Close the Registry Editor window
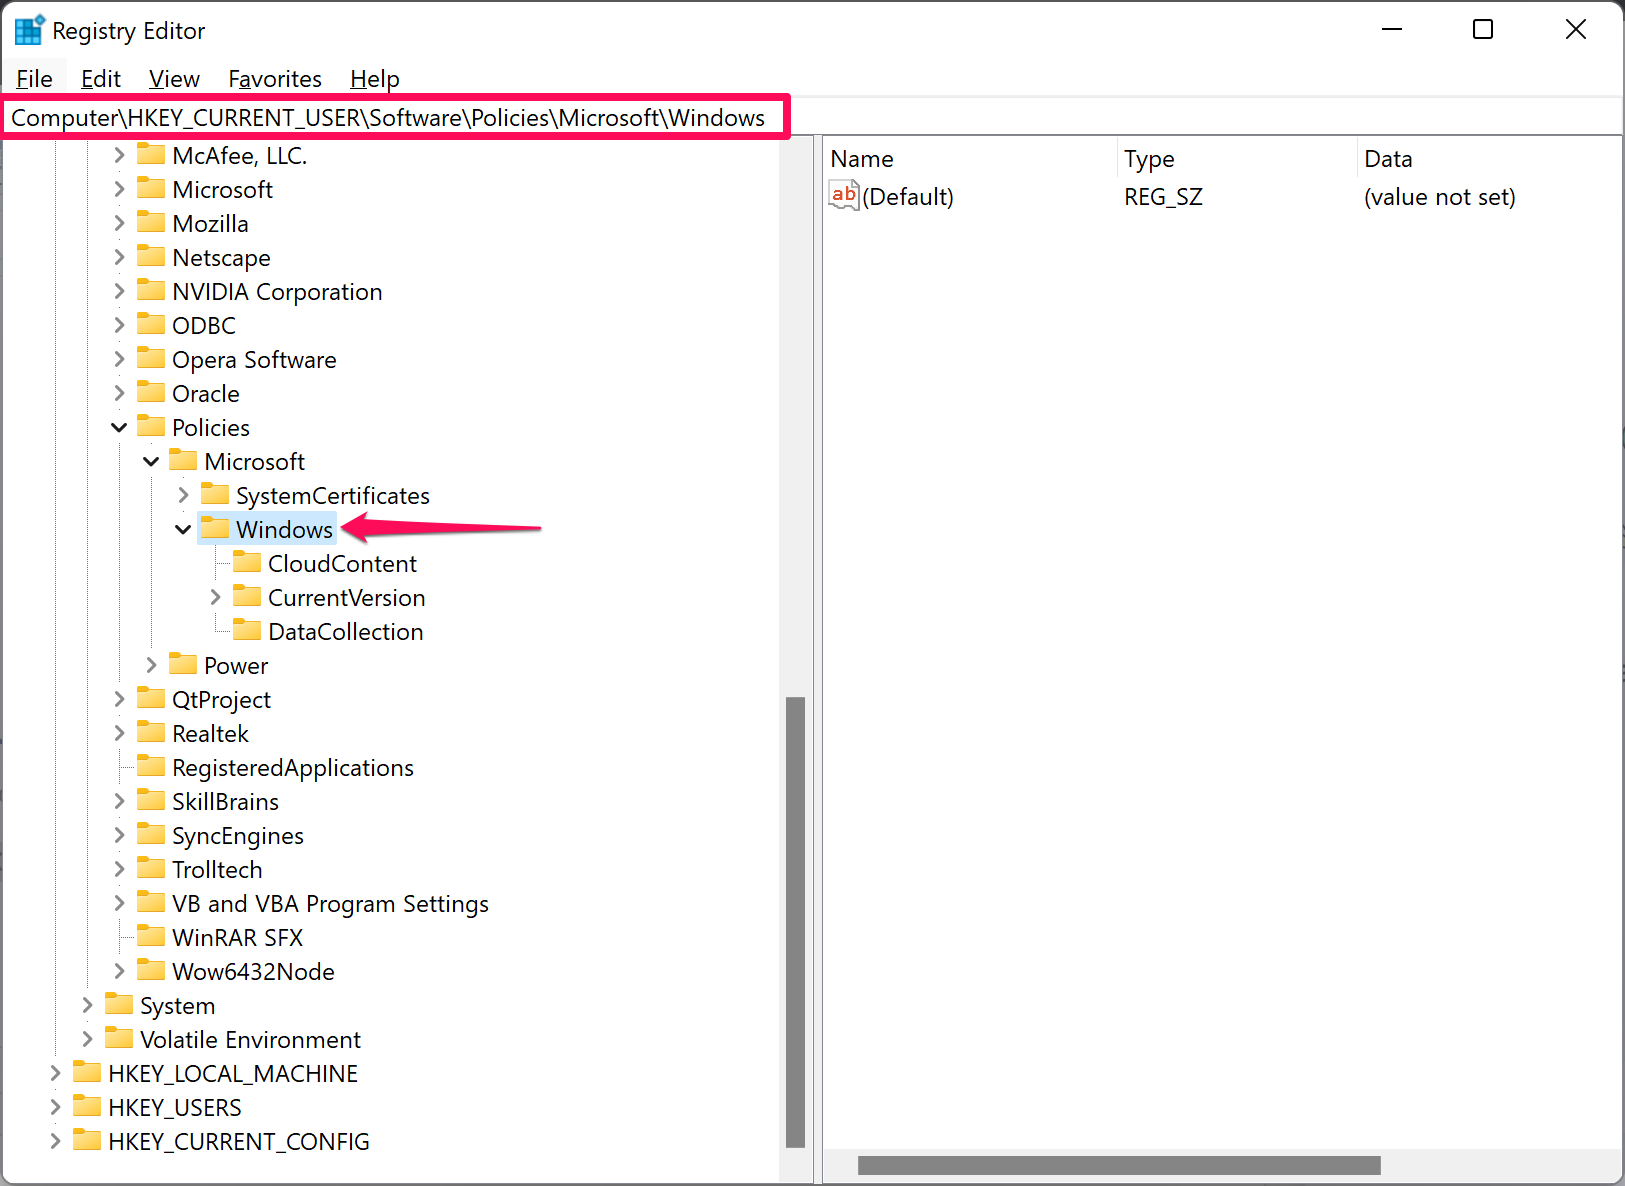The width and height of the screenshot is (1625, 1186). (1576, 29)
